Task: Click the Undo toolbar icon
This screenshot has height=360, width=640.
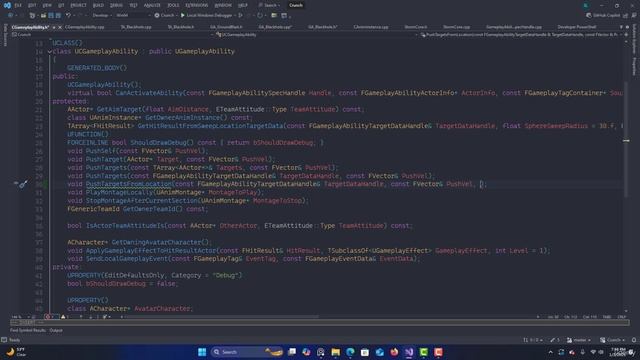Action: tap(69, 16)
